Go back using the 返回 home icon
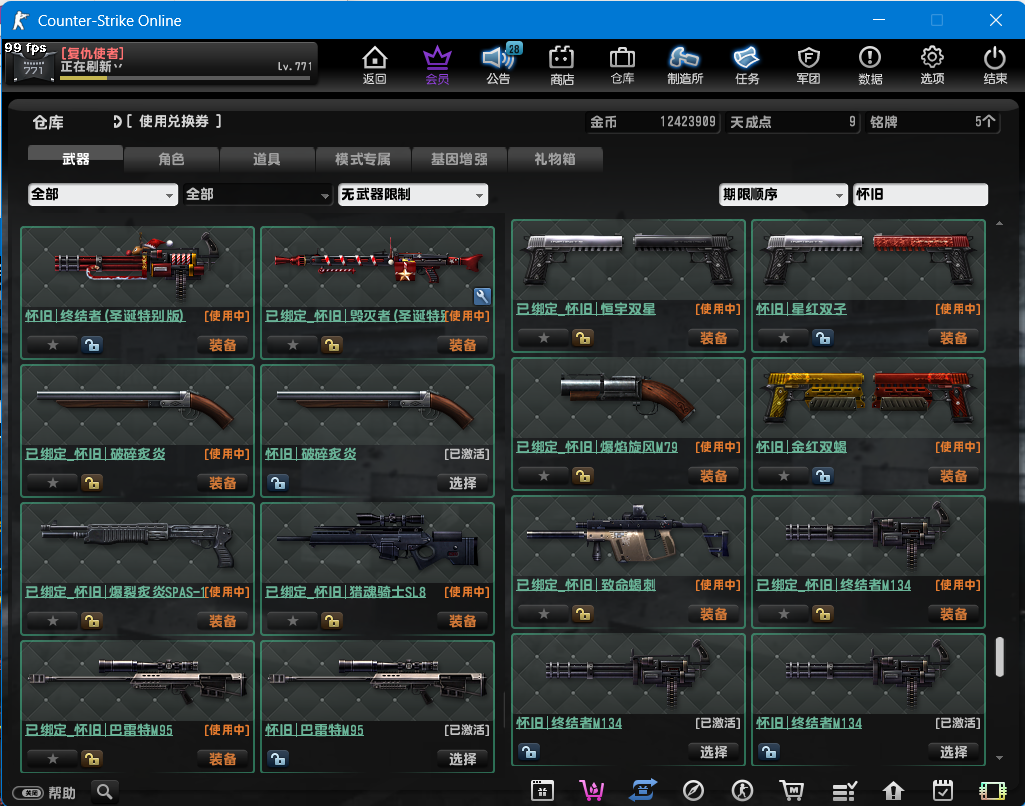This screenshot has height=806, width=1025. click(x=375, y=65)
